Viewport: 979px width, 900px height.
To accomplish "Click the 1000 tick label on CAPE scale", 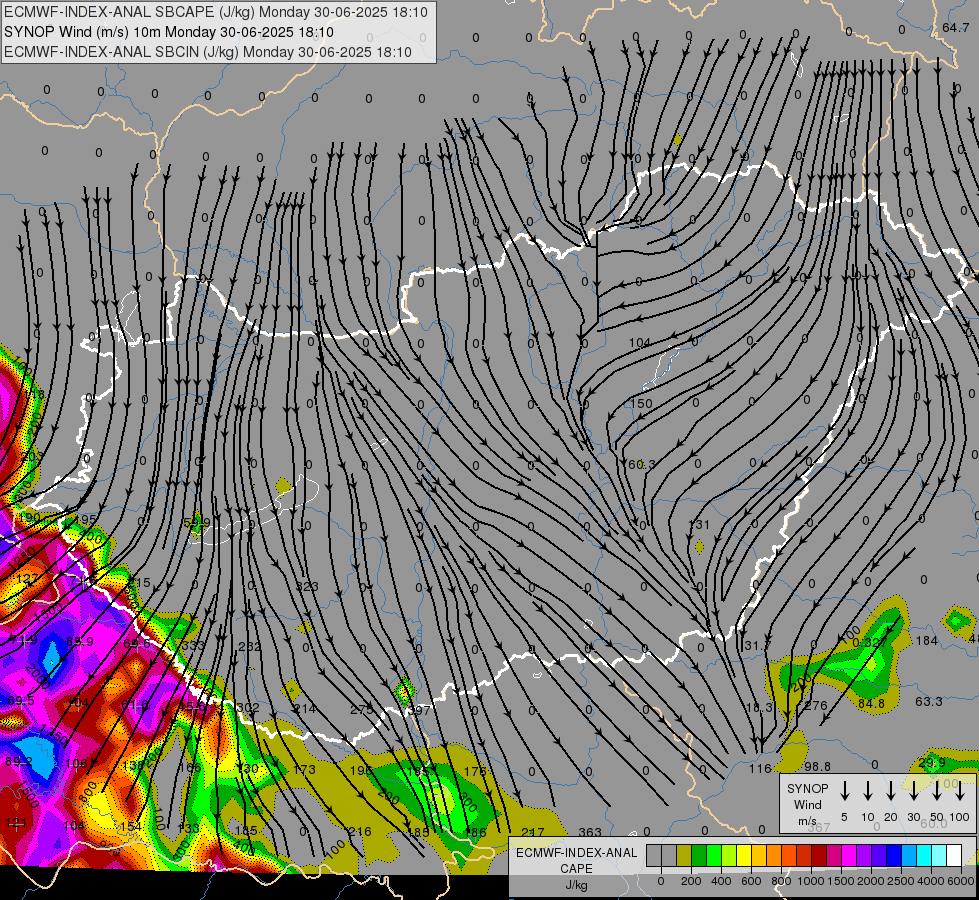I will click(811, 881).
